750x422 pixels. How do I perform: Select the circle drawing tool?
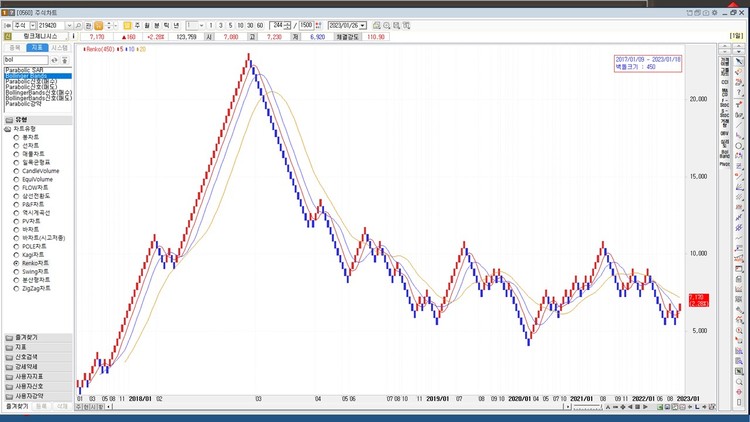(739, 146)
